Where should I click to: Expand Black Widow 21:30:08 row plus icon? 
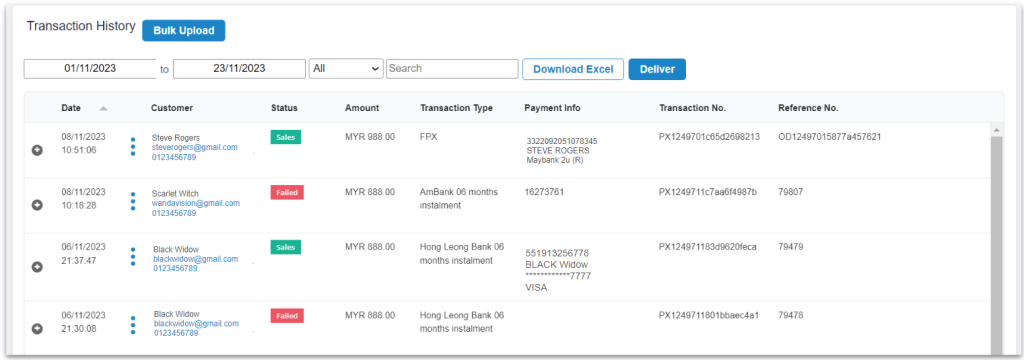[x=37, y=328]
